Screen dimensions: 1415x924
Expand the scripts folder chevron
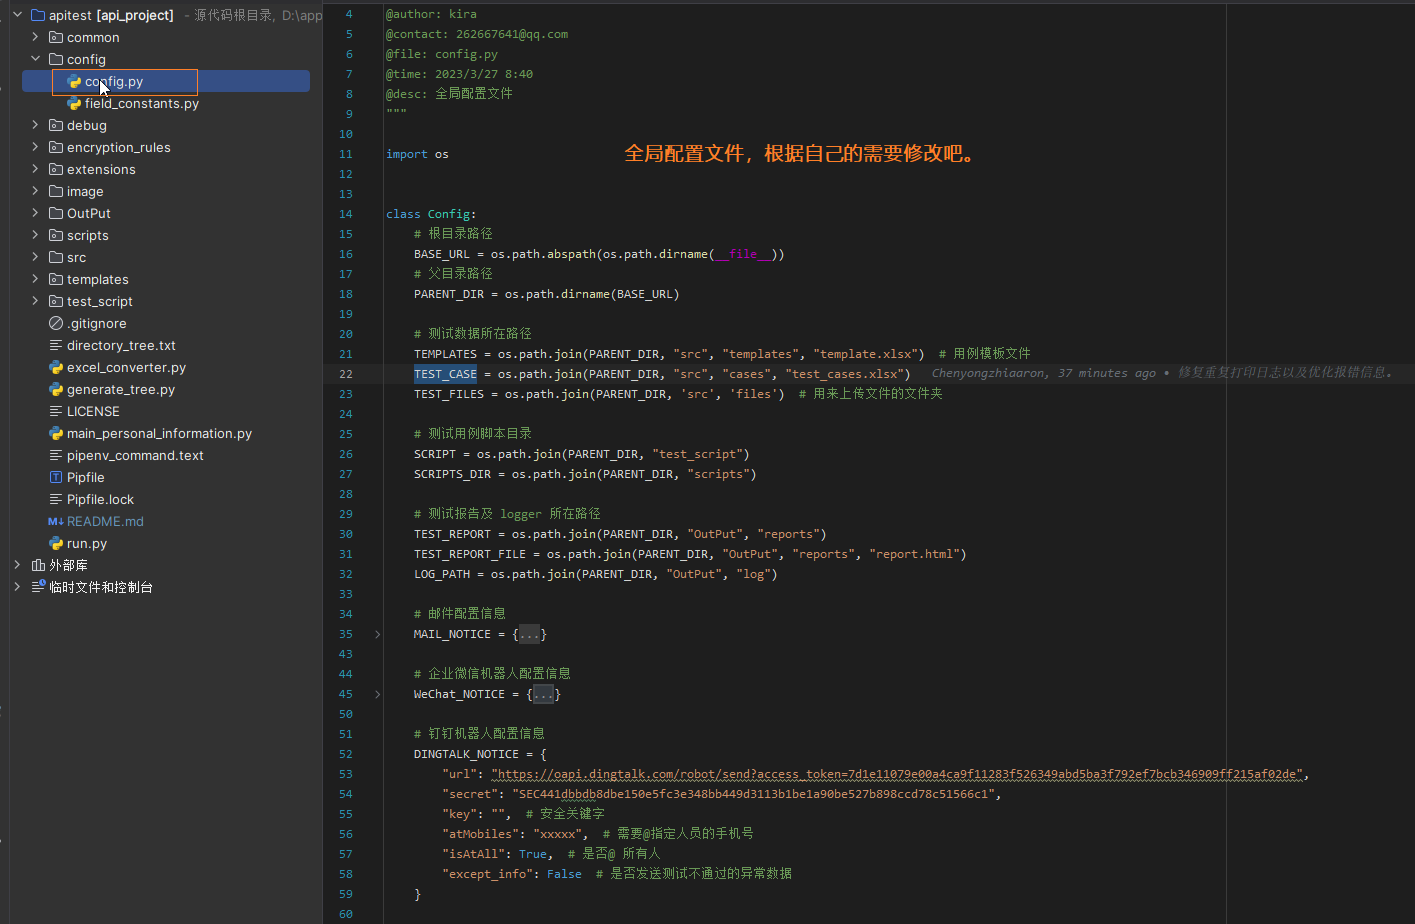pyautogui.click(x=35, y=235)
